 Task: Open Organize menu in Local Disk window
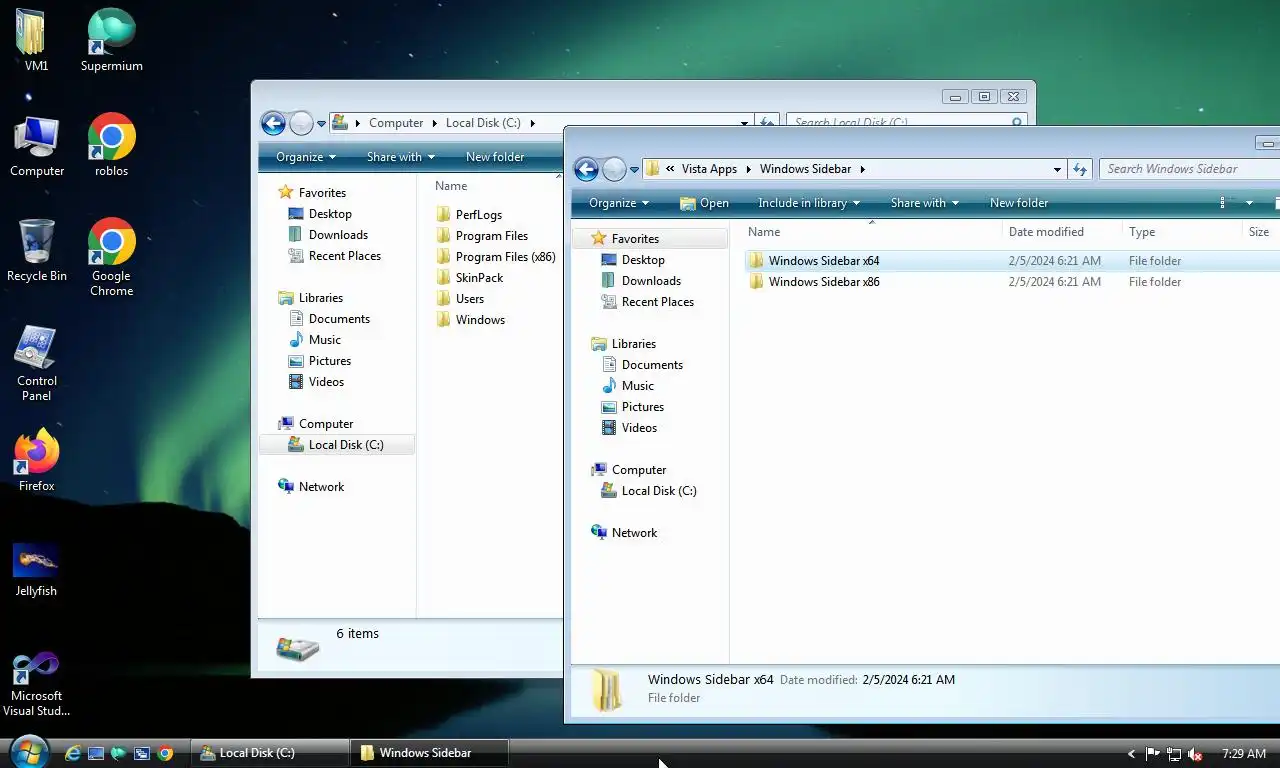(x=306, y=157)
